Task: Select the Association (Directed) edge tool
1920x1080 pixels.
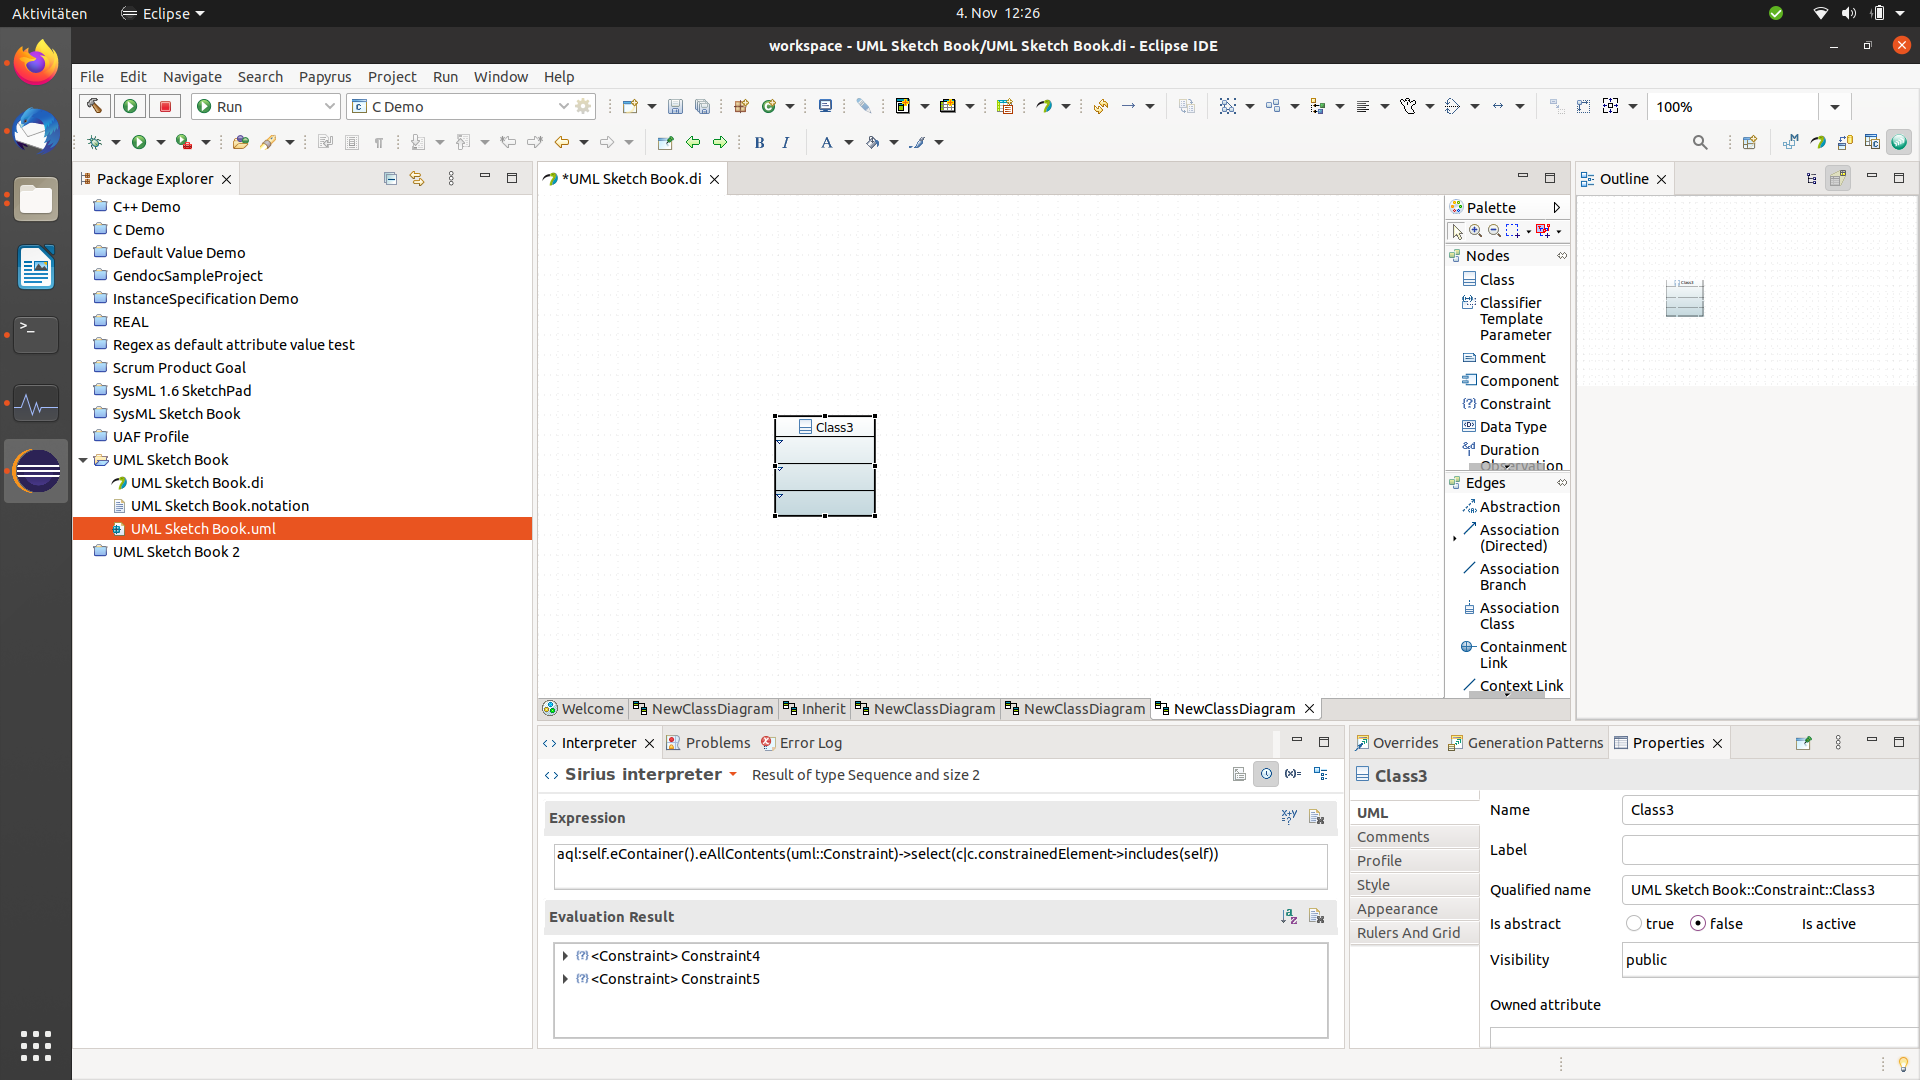Action: click(1514, 537)
